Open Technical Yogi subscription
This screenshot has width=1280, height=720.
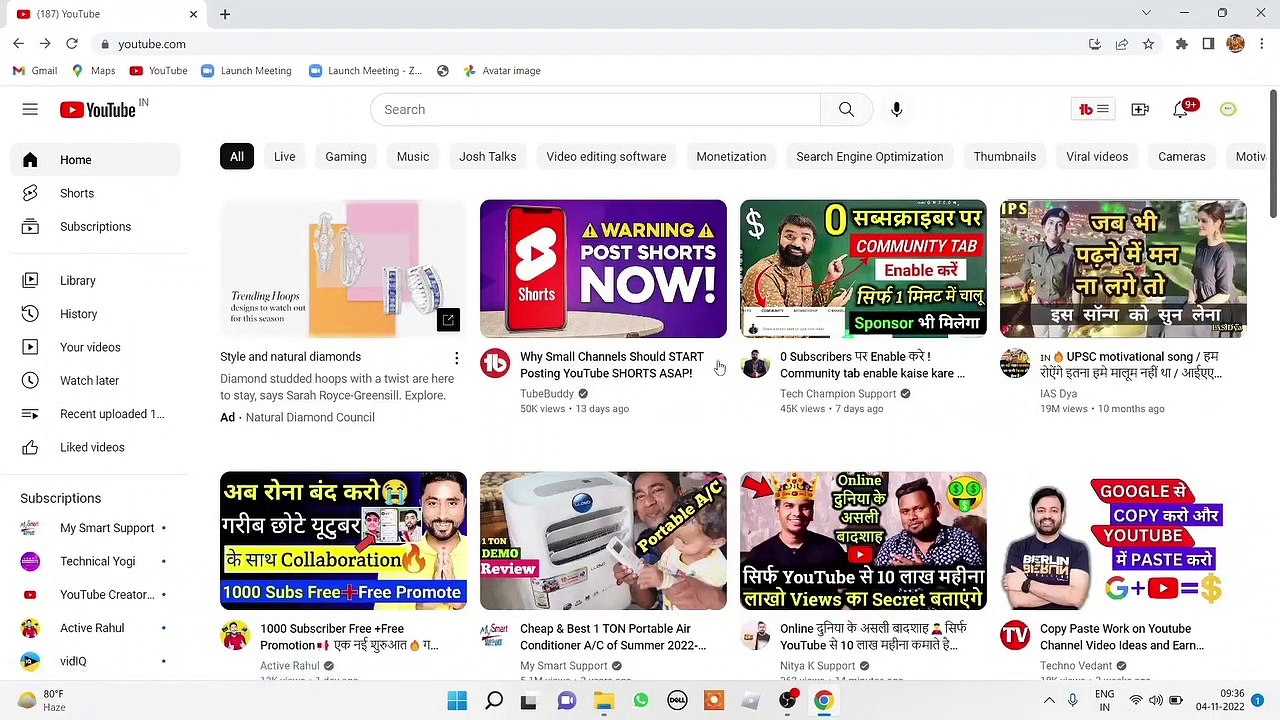point(95,561)
